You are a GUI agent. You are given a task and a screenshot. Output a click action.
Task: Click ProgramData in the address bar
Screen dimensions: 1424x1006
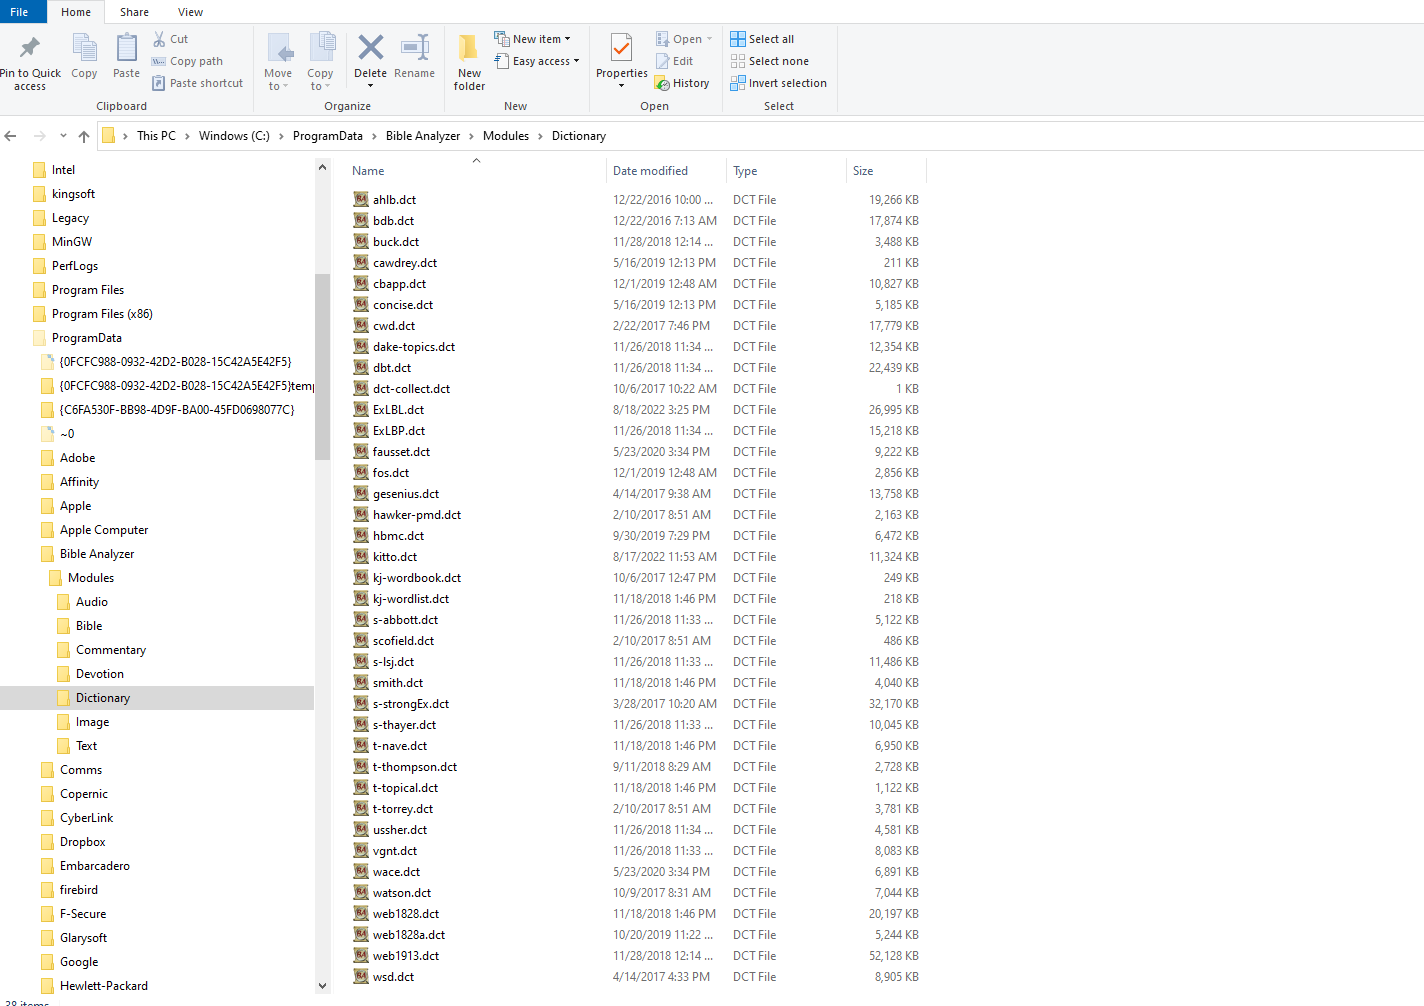click(x=327, y=136)
